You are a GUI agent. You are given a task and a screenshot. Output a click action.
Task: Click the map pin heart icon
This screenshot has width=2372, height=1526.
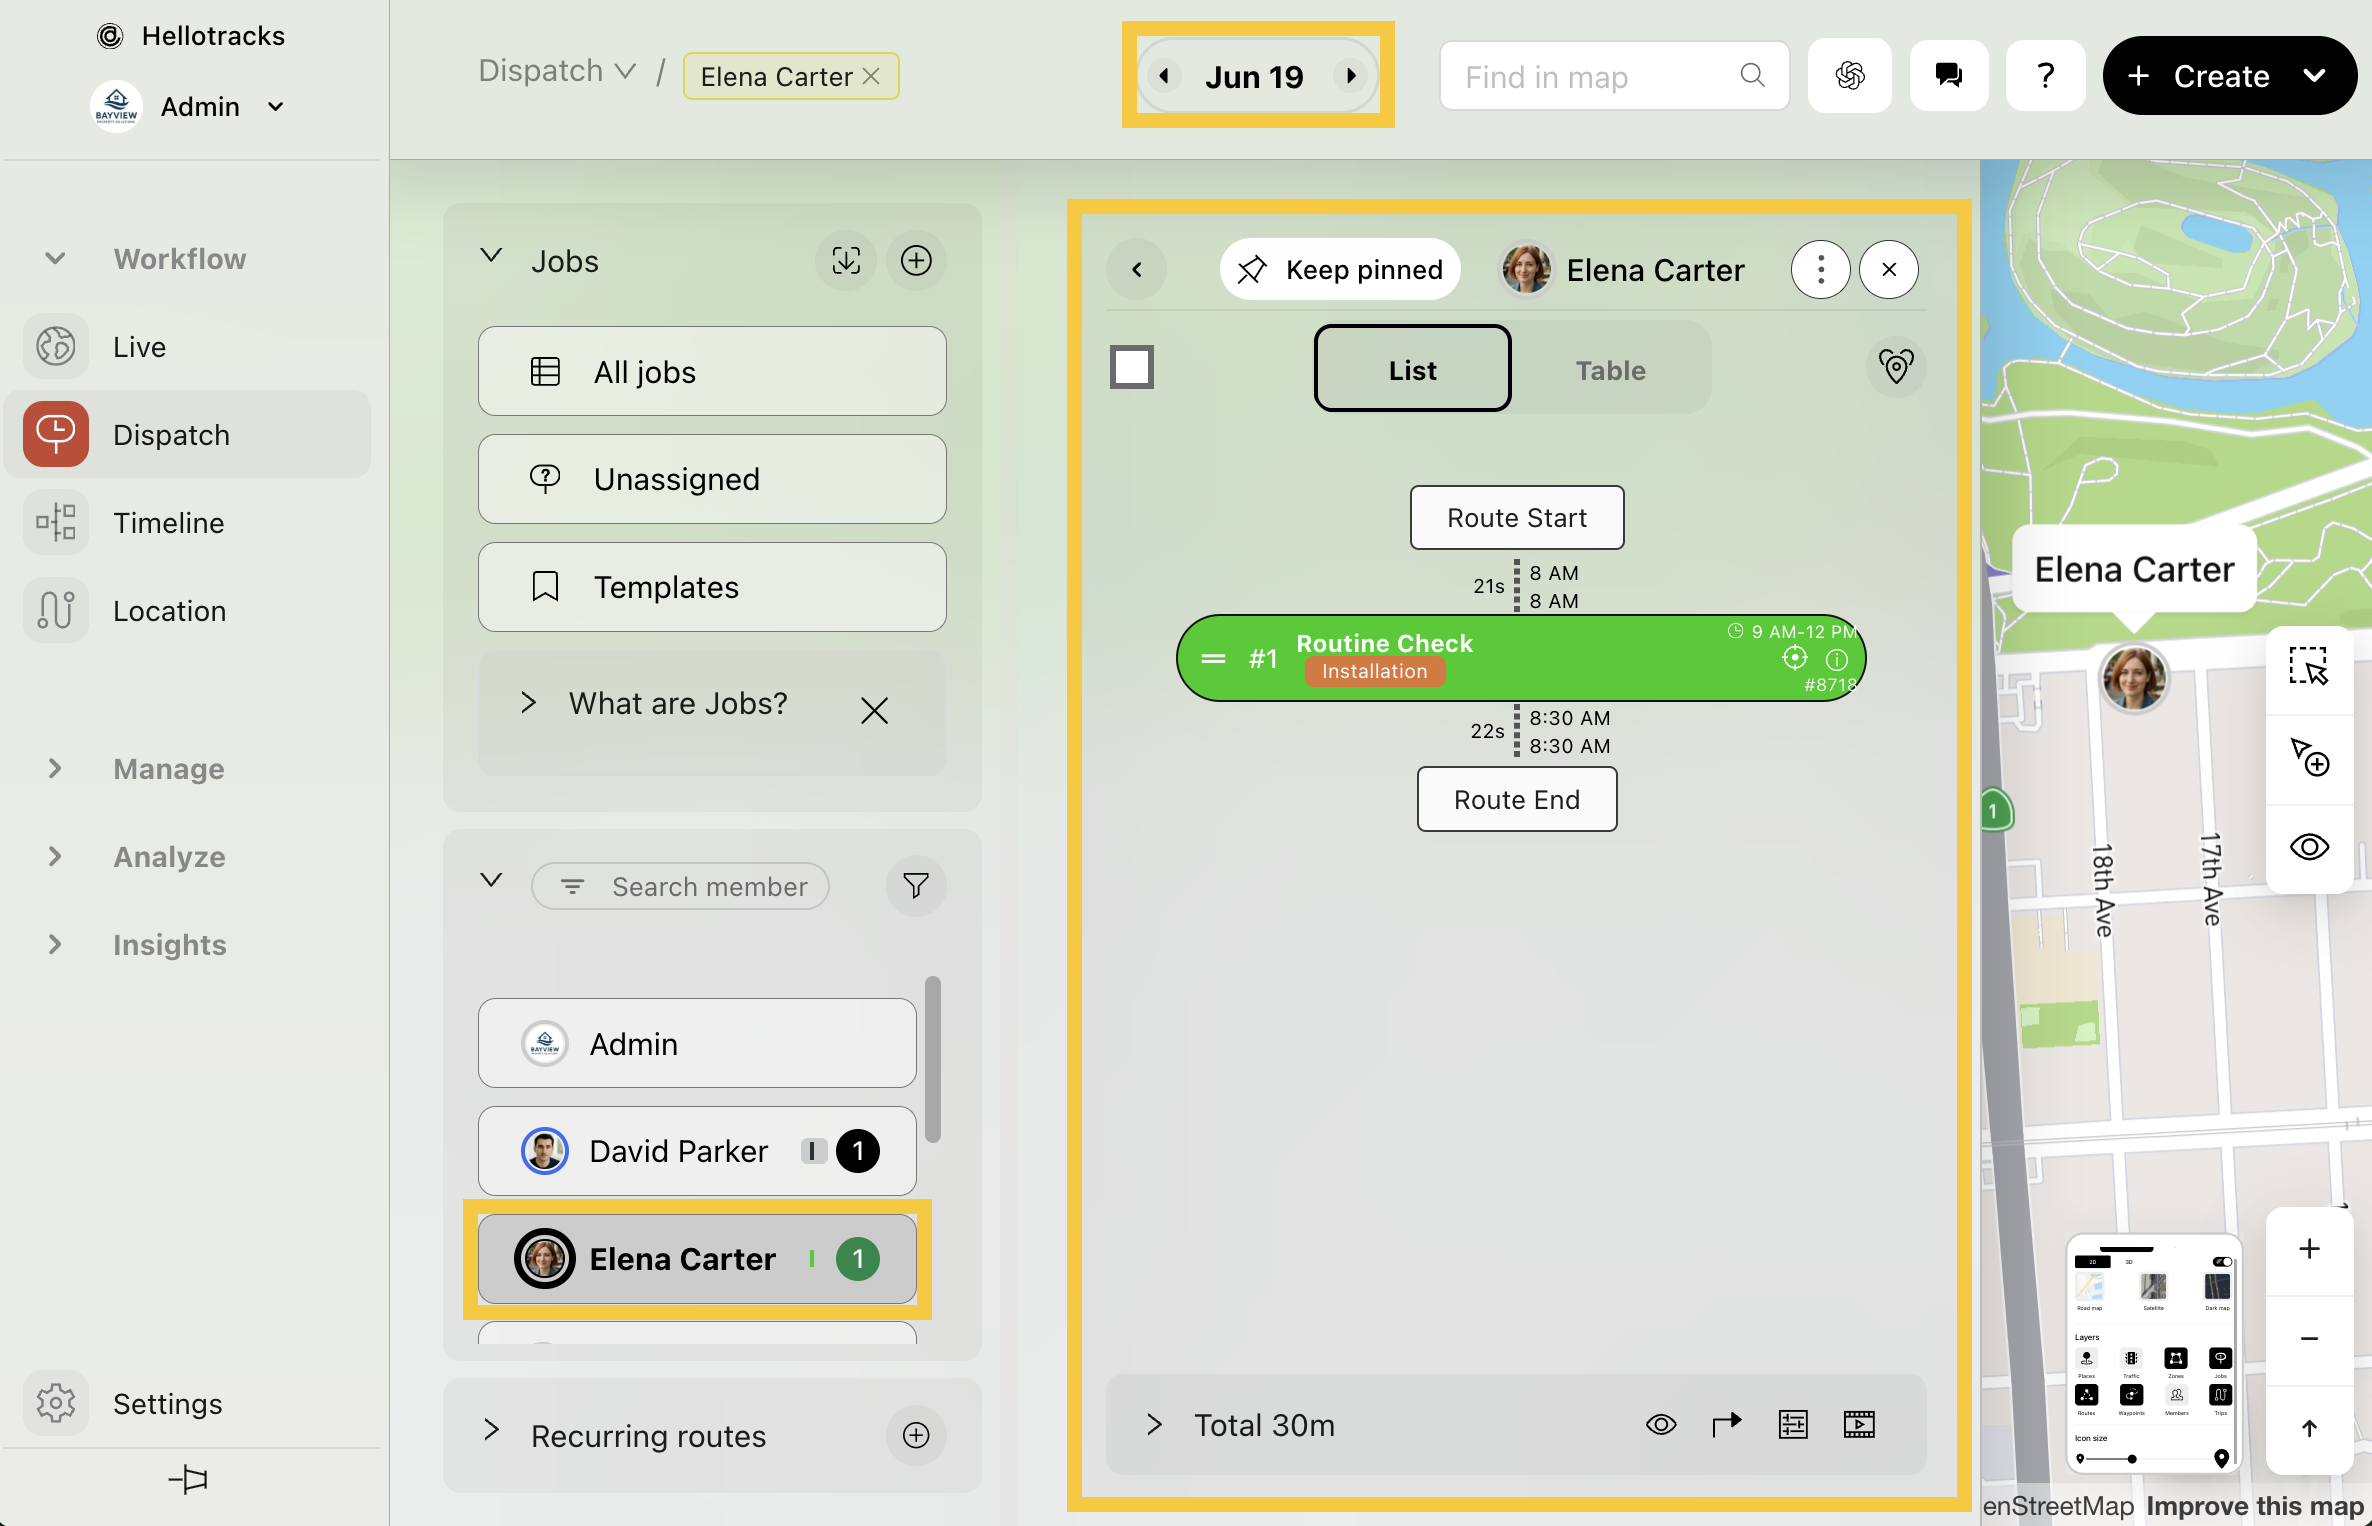coord(1896,367)
